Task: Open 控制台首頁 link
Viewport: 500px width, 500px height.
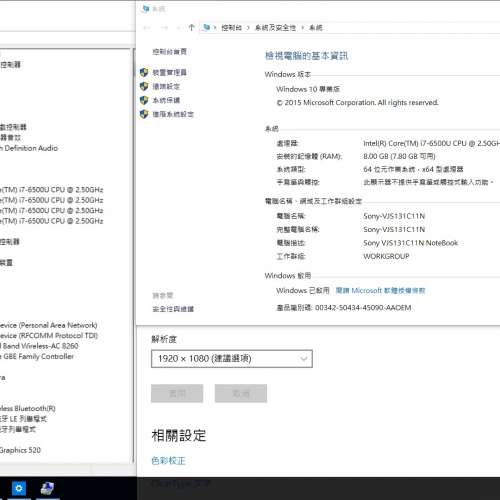Action: point(169,52)
